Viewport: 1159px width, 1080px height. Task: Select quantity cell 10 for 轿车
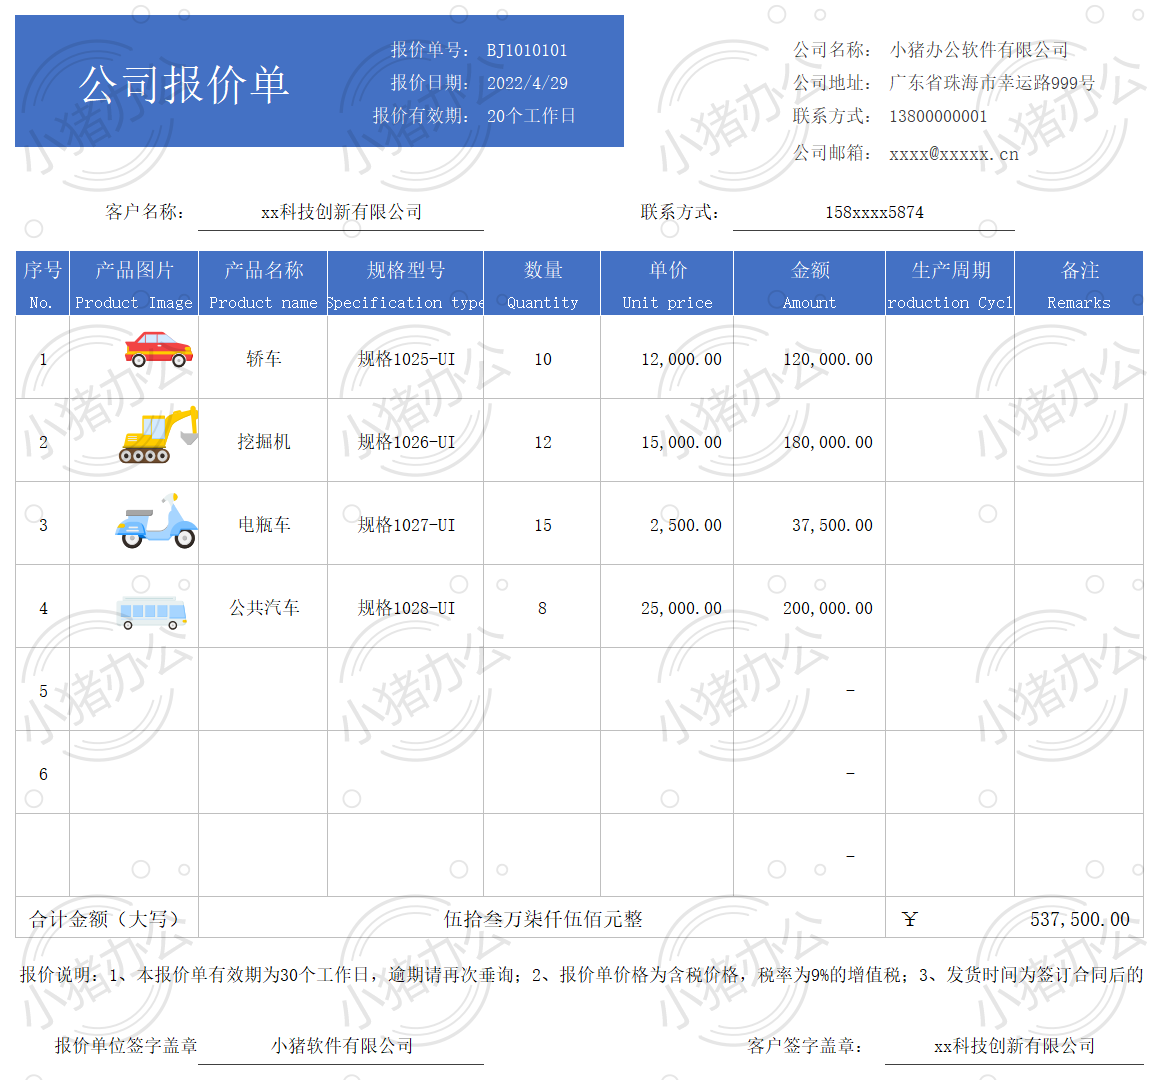coord(543,359)
